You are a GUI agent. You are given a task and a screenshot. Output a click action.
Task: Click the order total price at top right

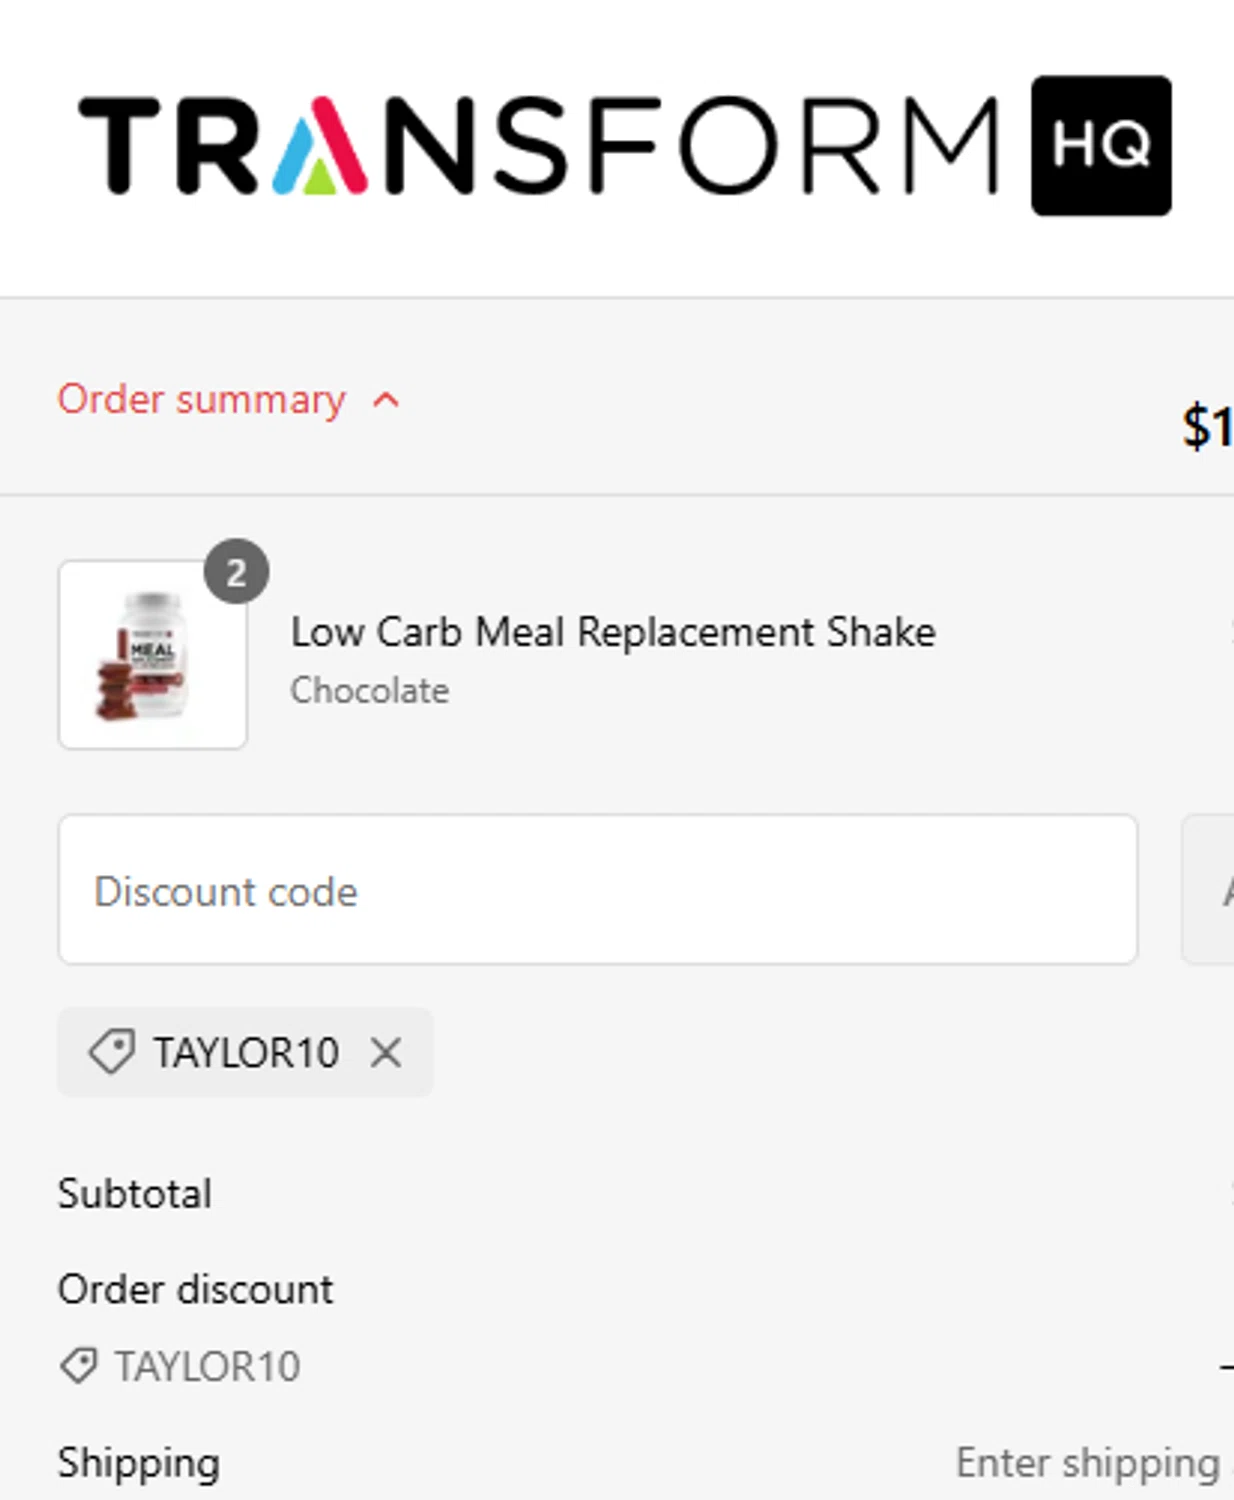click(1207, 427)
